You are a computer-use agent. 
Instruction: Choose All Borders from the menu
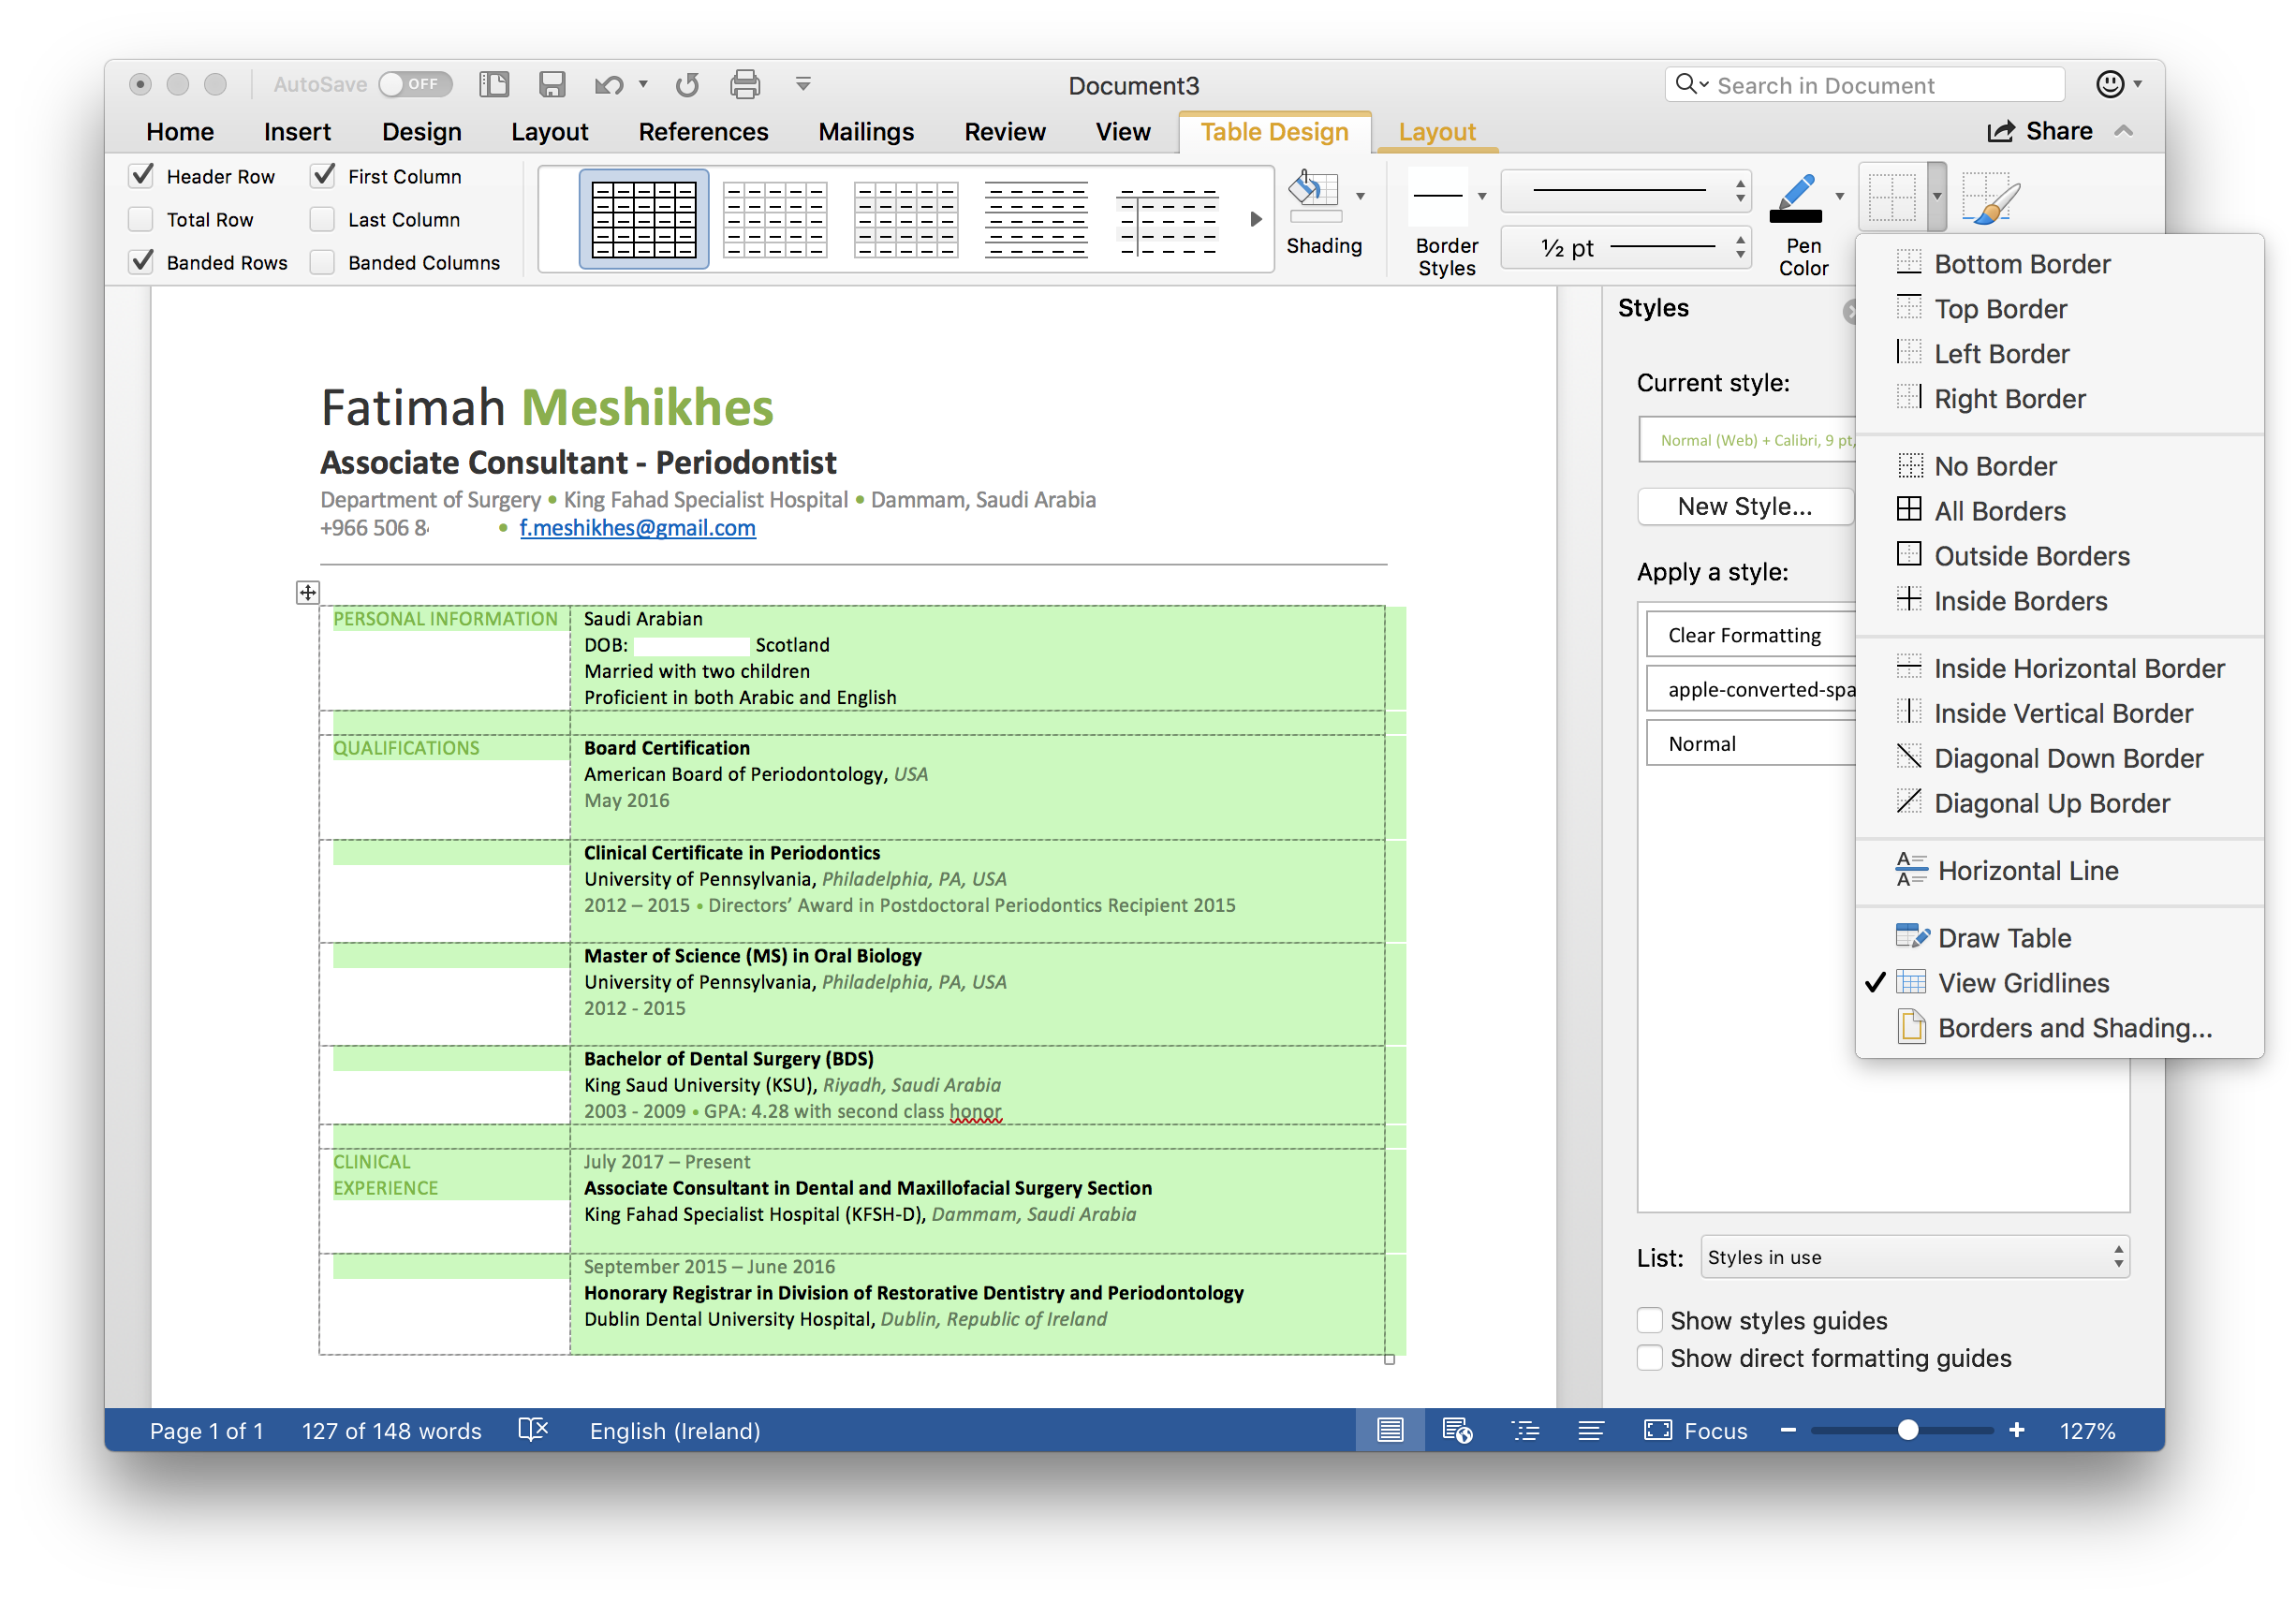2059,510
